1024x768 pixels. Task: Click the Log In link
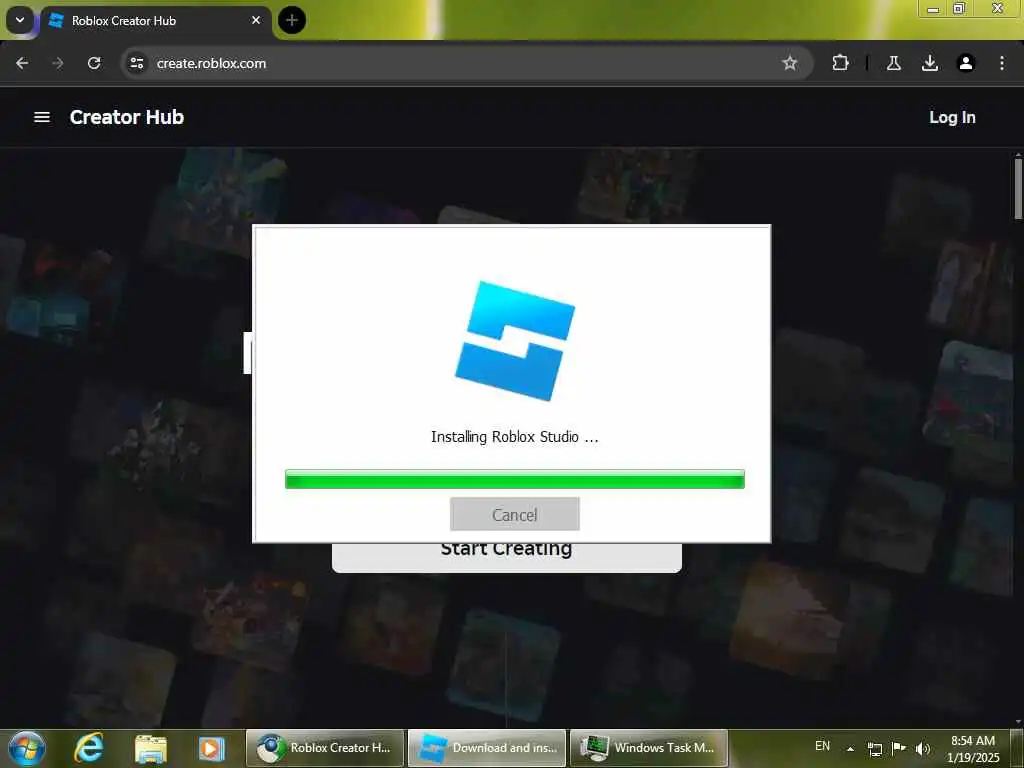952,118
